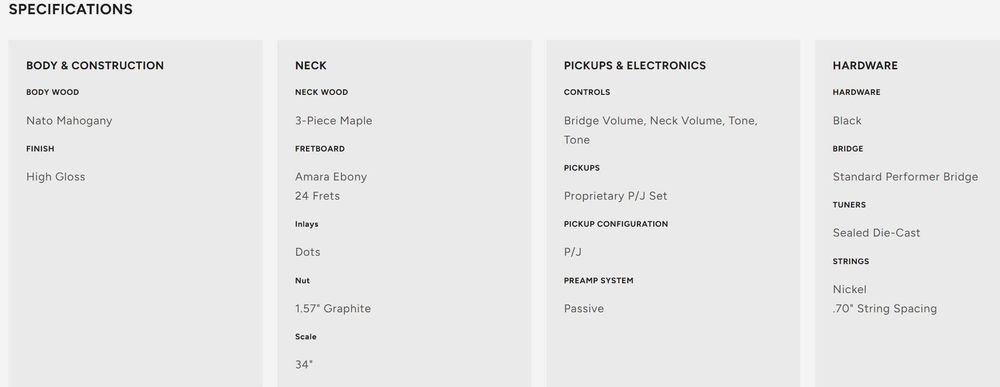This screenshot has height=387, width=1000.
Task: Click the .70" String Spacing text
Action: [885, 309]
